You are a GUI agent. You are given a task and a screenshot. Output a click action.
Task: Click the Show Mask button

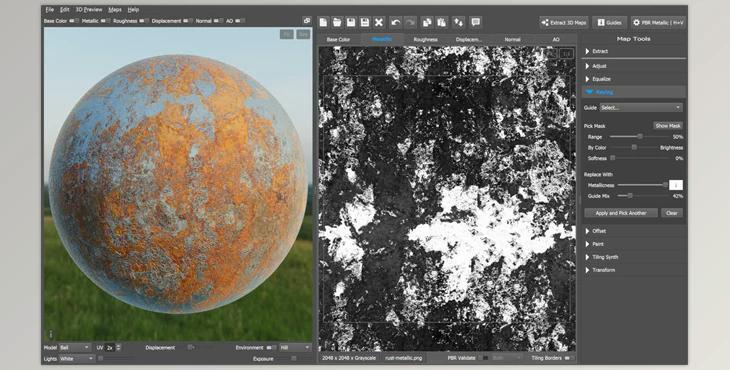668,126
